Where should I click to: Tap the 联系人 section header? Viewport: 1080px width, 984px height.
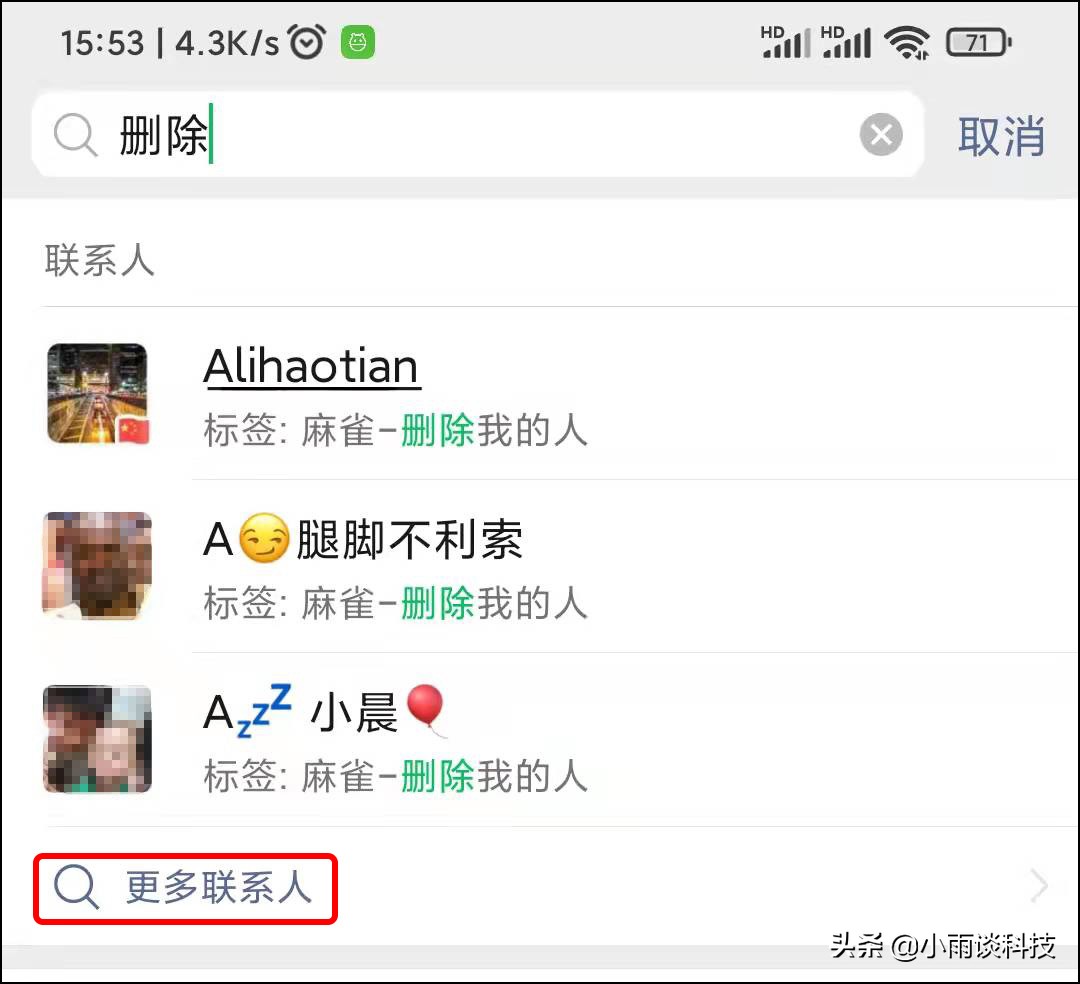[100, 260]
